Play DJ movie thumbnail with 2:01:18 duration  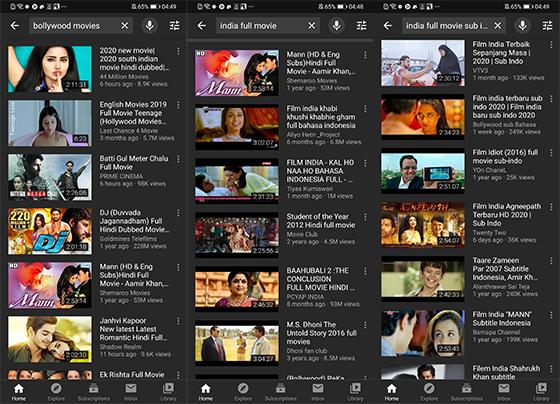pyautogui.click(x=50, y=231)
